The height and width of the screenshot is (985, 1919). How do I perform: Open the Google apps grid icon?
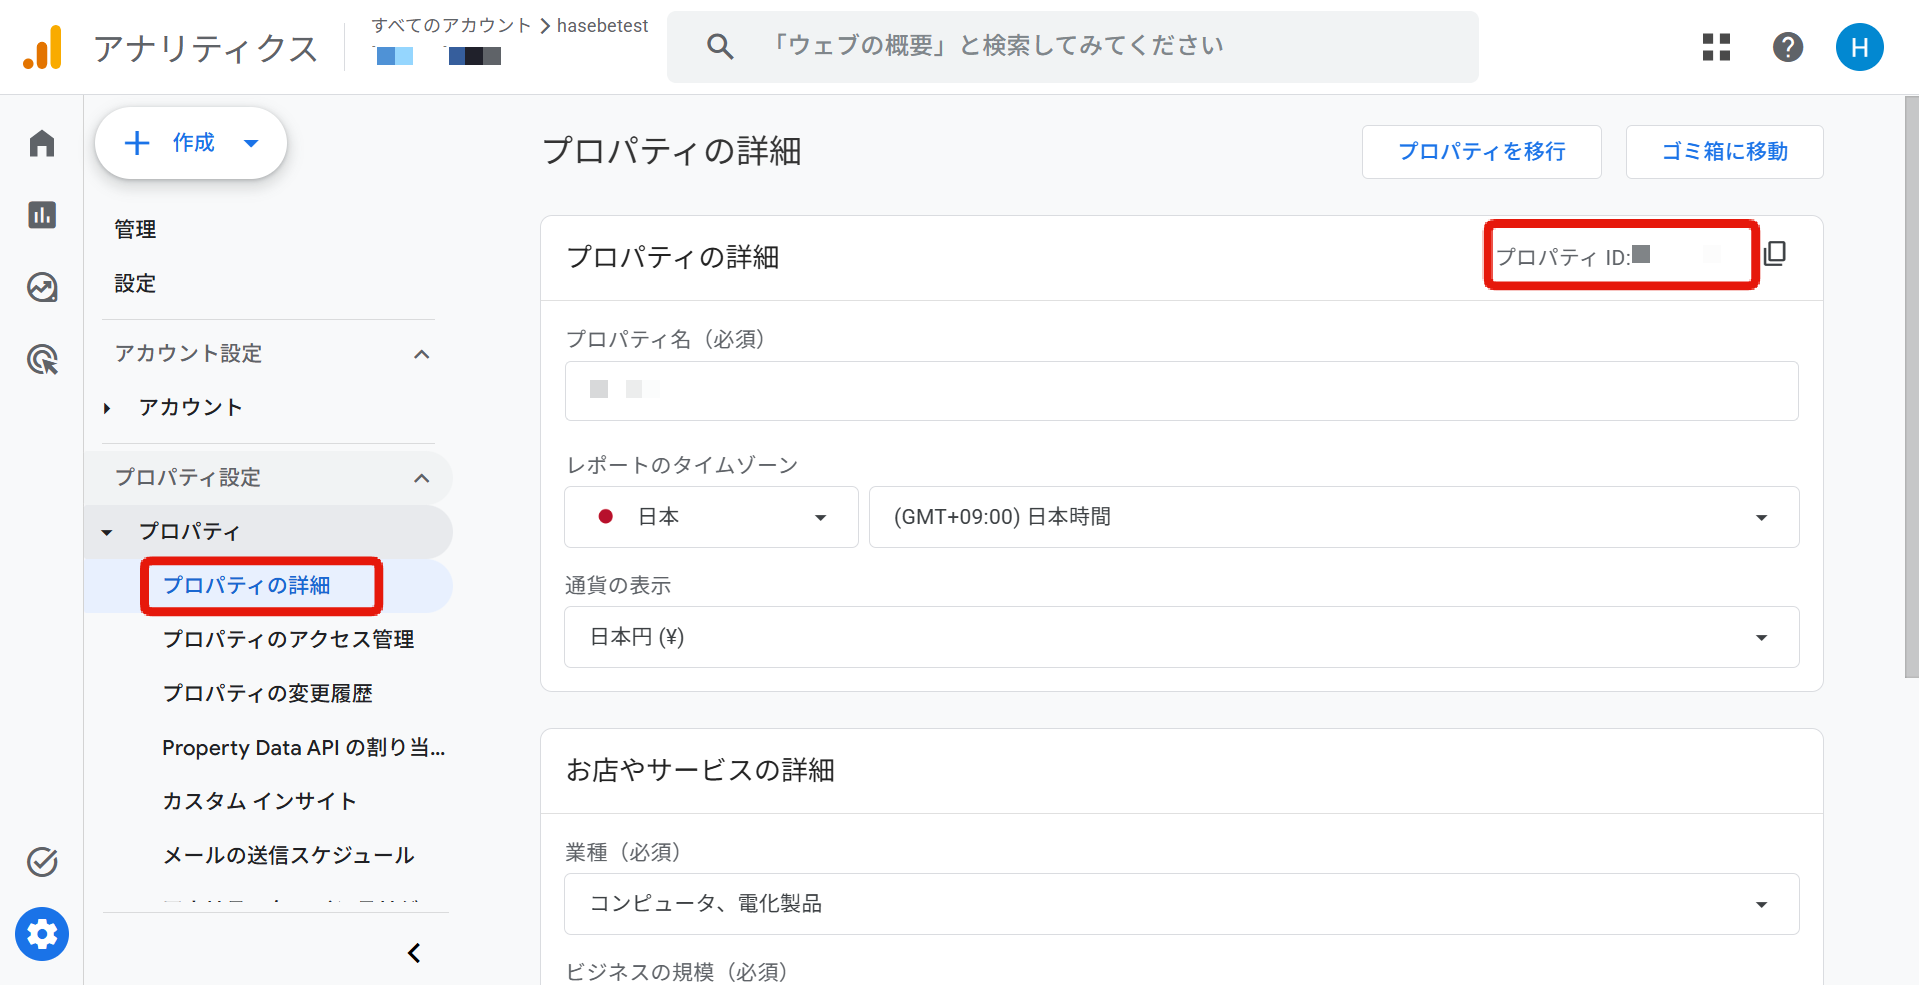click(1716, 47)
